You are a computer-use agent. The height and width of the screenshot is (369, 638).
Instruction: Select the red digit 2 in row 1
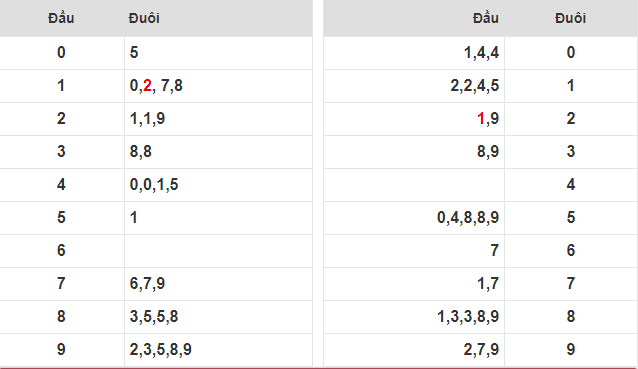147,86
